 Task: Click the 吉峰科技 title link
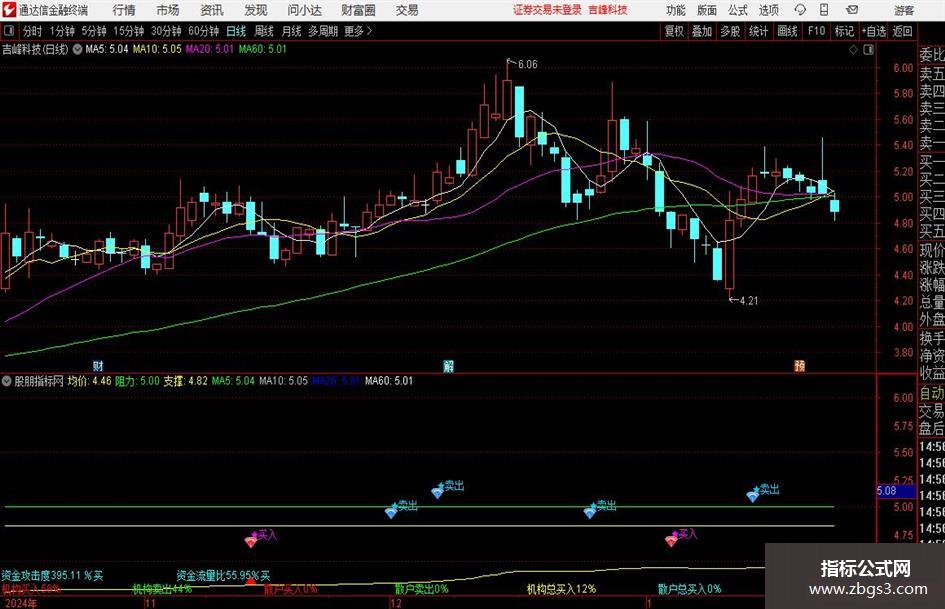tap(608, 10)
